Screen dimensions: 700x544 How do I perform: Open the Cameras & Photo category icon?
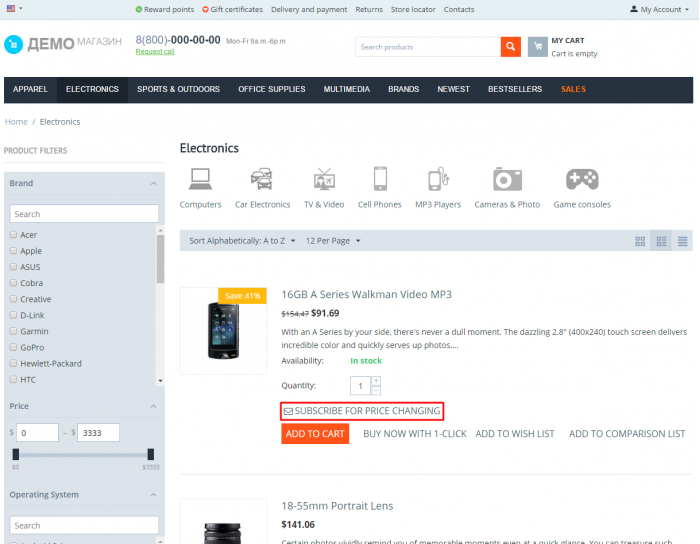tap(507, 179)
